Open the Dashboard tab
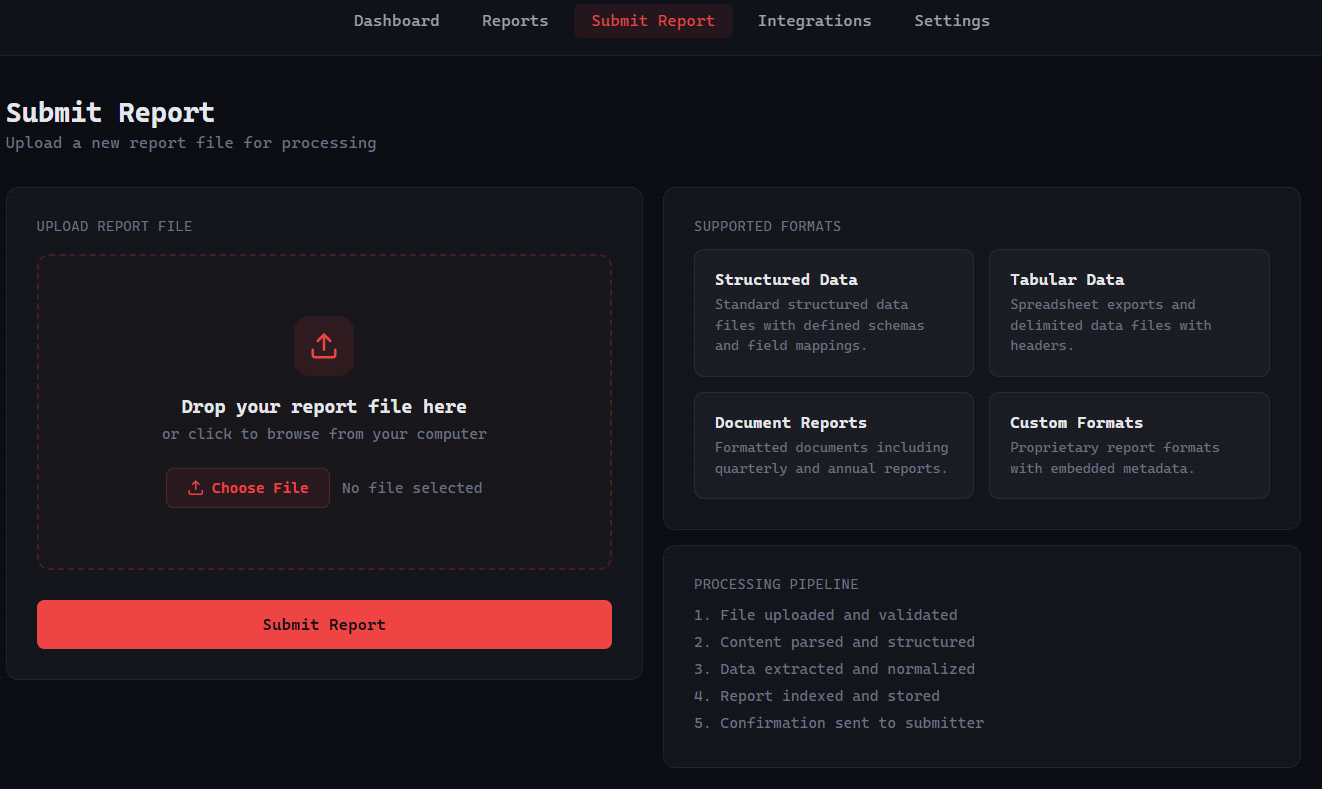This screenshot has width=1322, height=789. (x=396, y=21)
